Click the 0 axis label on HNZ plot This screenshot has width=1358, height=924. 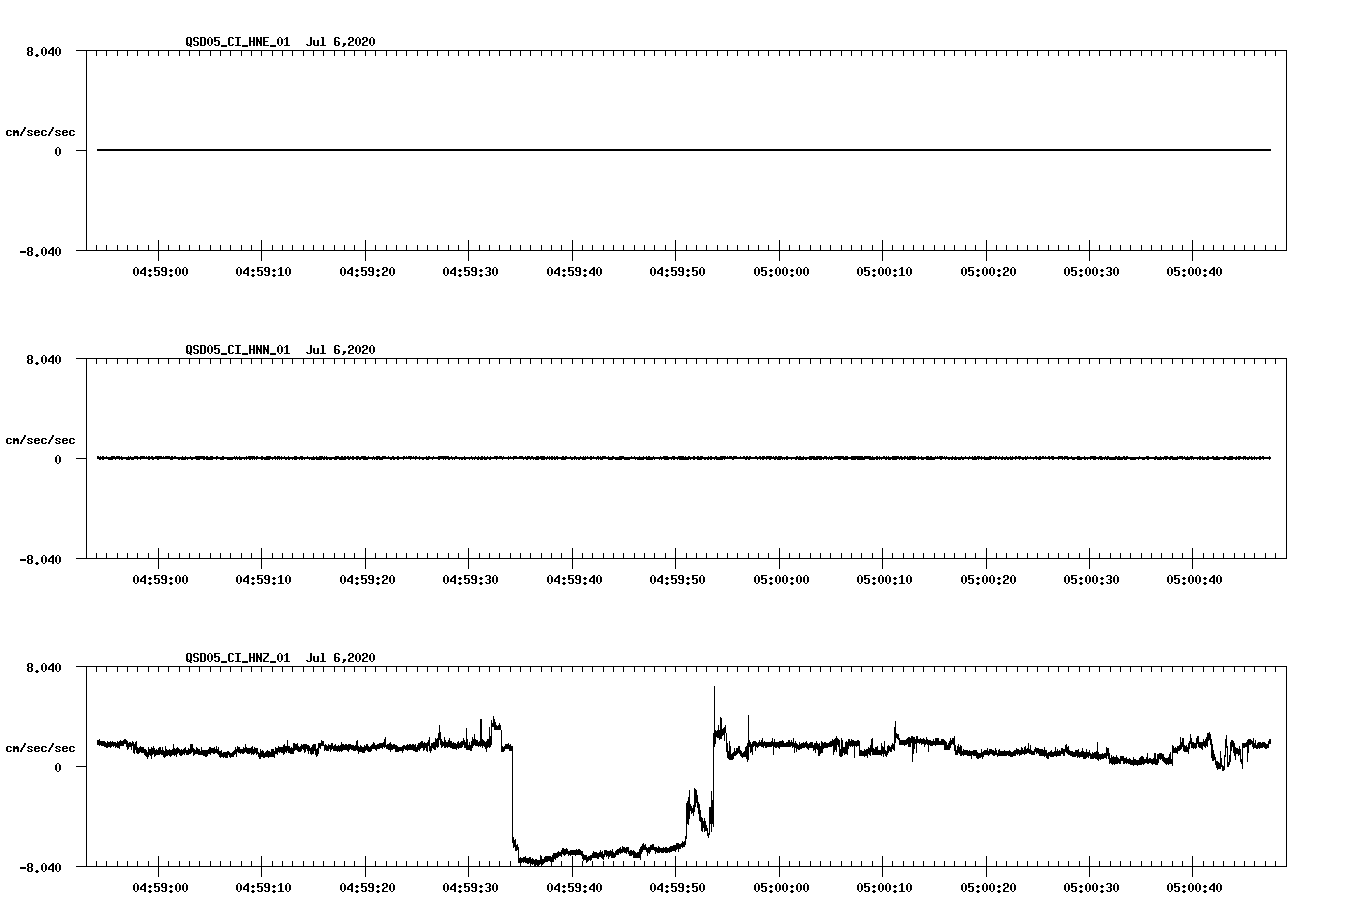pyautogui.click(x=58, y=767)
